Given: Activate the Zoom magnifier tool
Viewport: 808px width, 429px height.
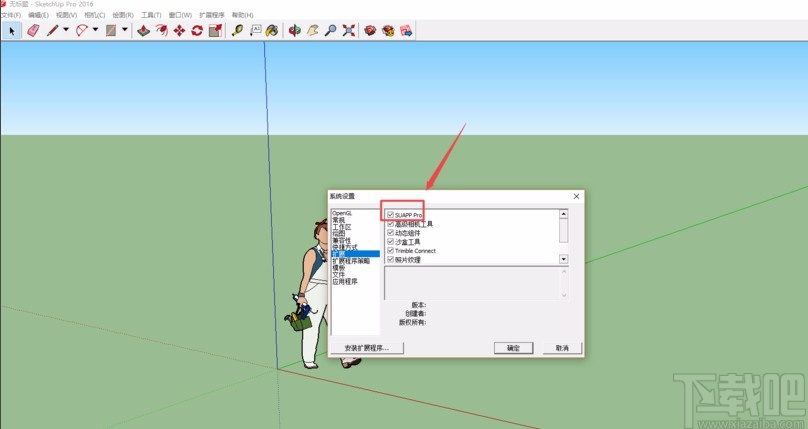Looking at the screenshot, I should [331, 31].
